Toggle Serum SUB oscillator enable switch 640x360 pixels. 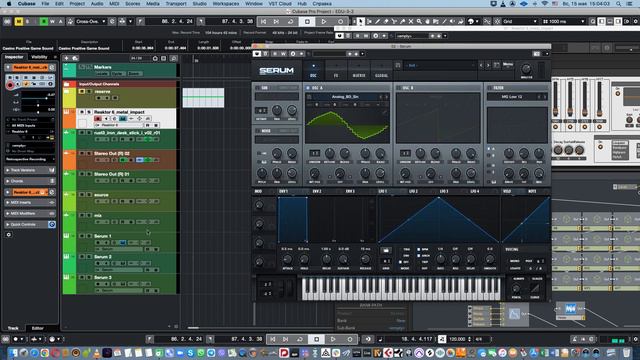click(258, 88)
